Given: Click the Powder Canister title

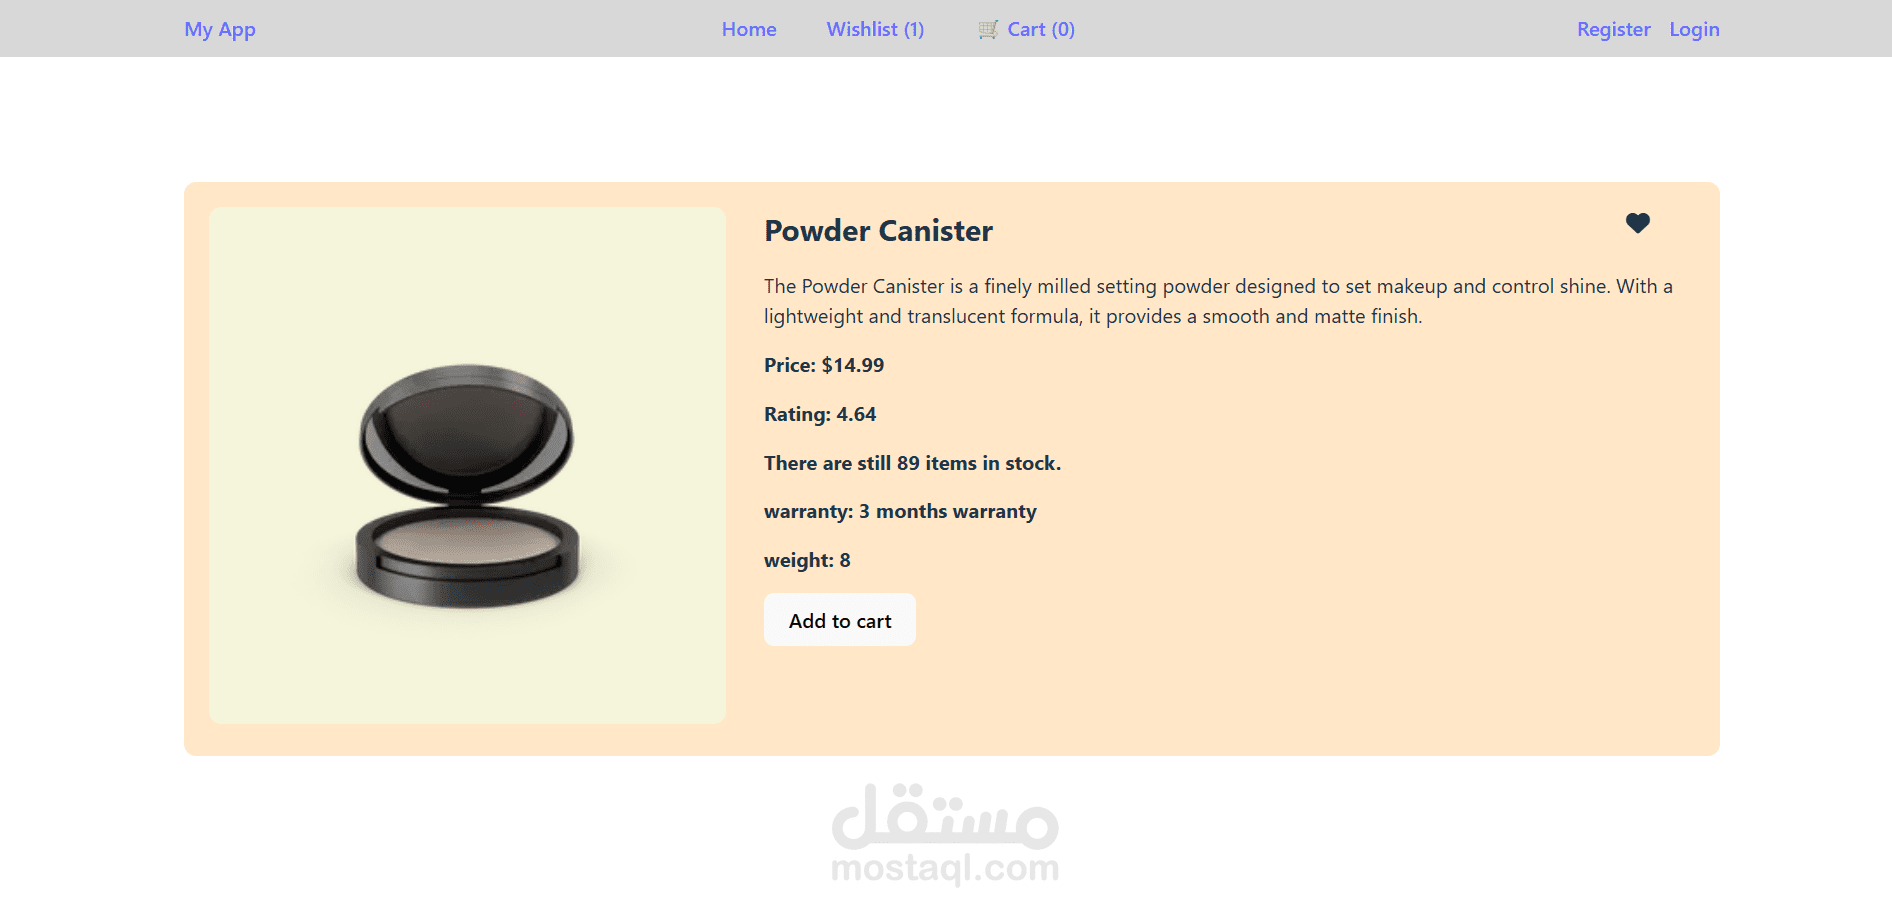Looking at the screenshot, I should click(x=878, y=231).
